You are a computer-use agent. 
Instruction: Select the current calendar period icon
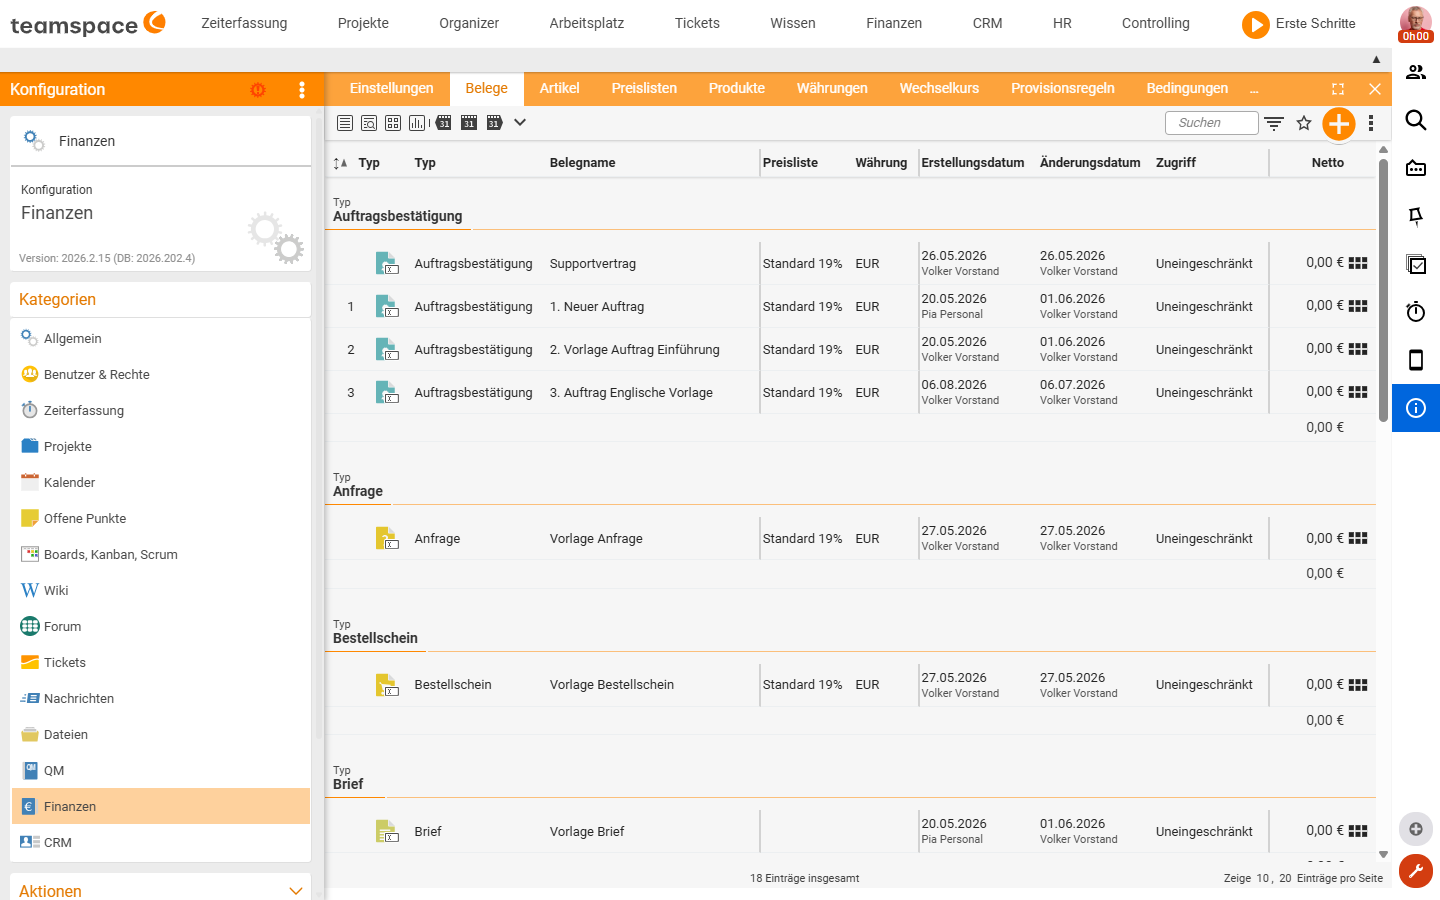click(469, 123)
